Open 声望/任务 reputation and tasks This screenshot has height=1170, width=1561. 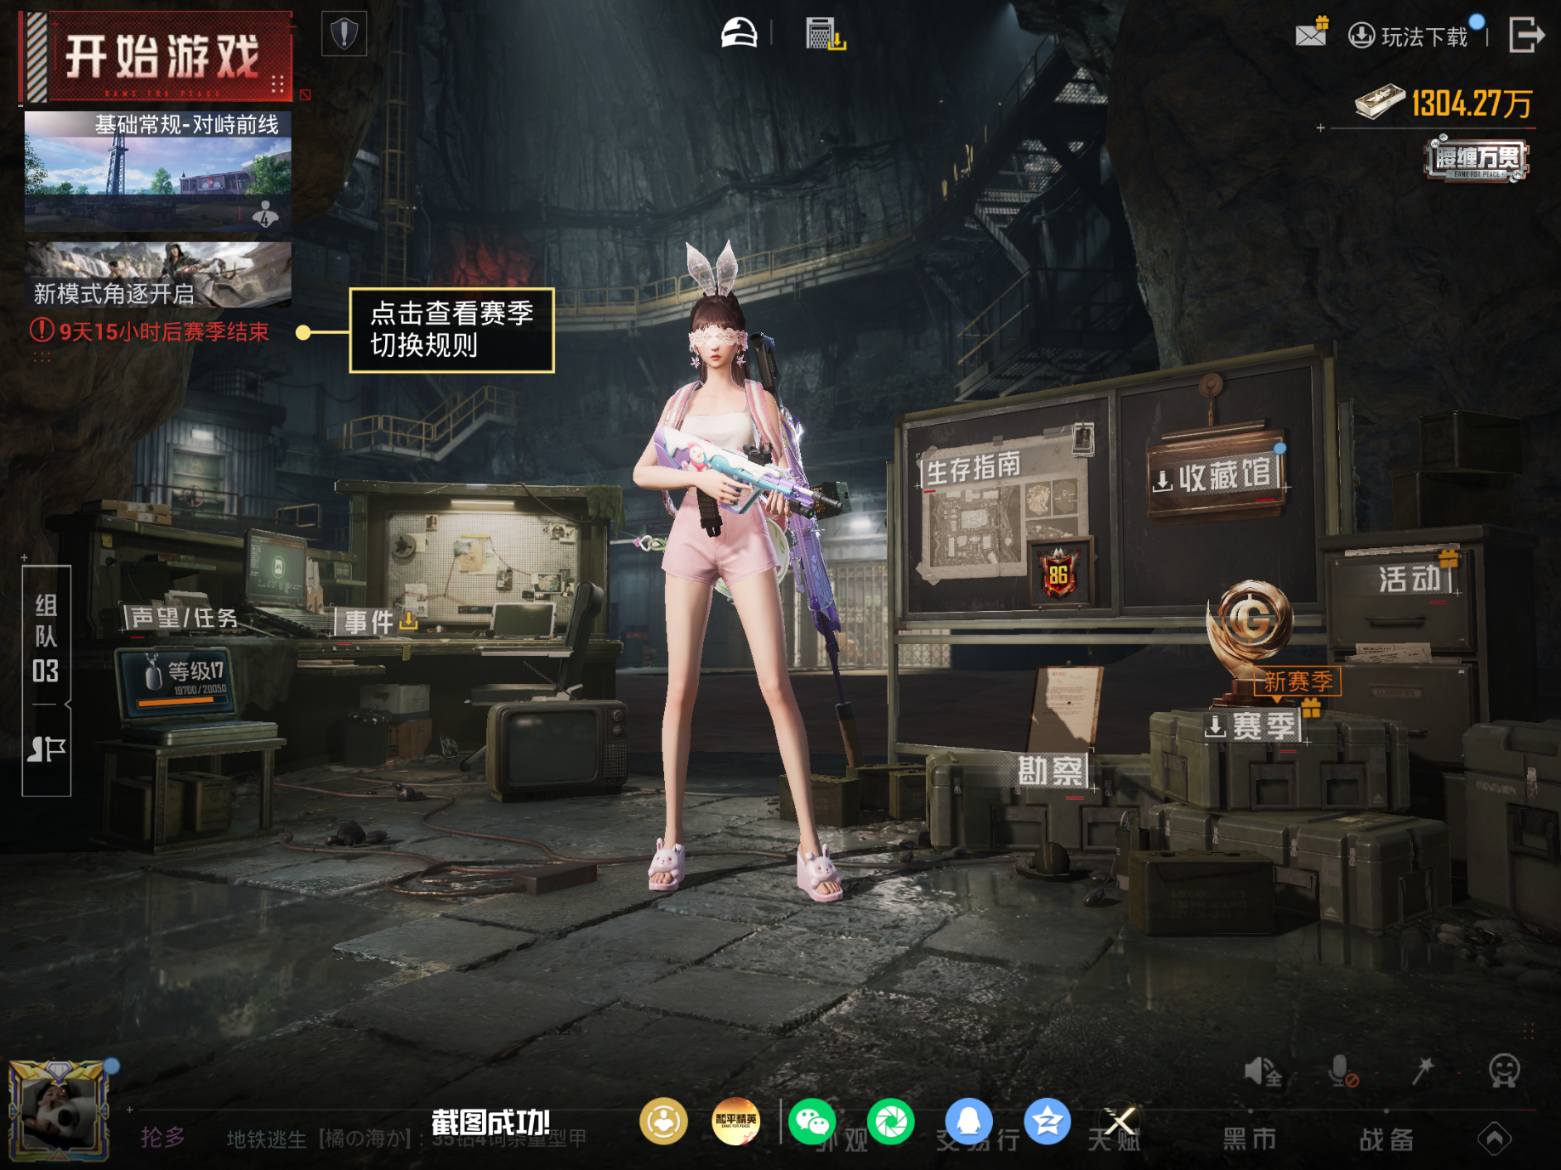point(184,618)
